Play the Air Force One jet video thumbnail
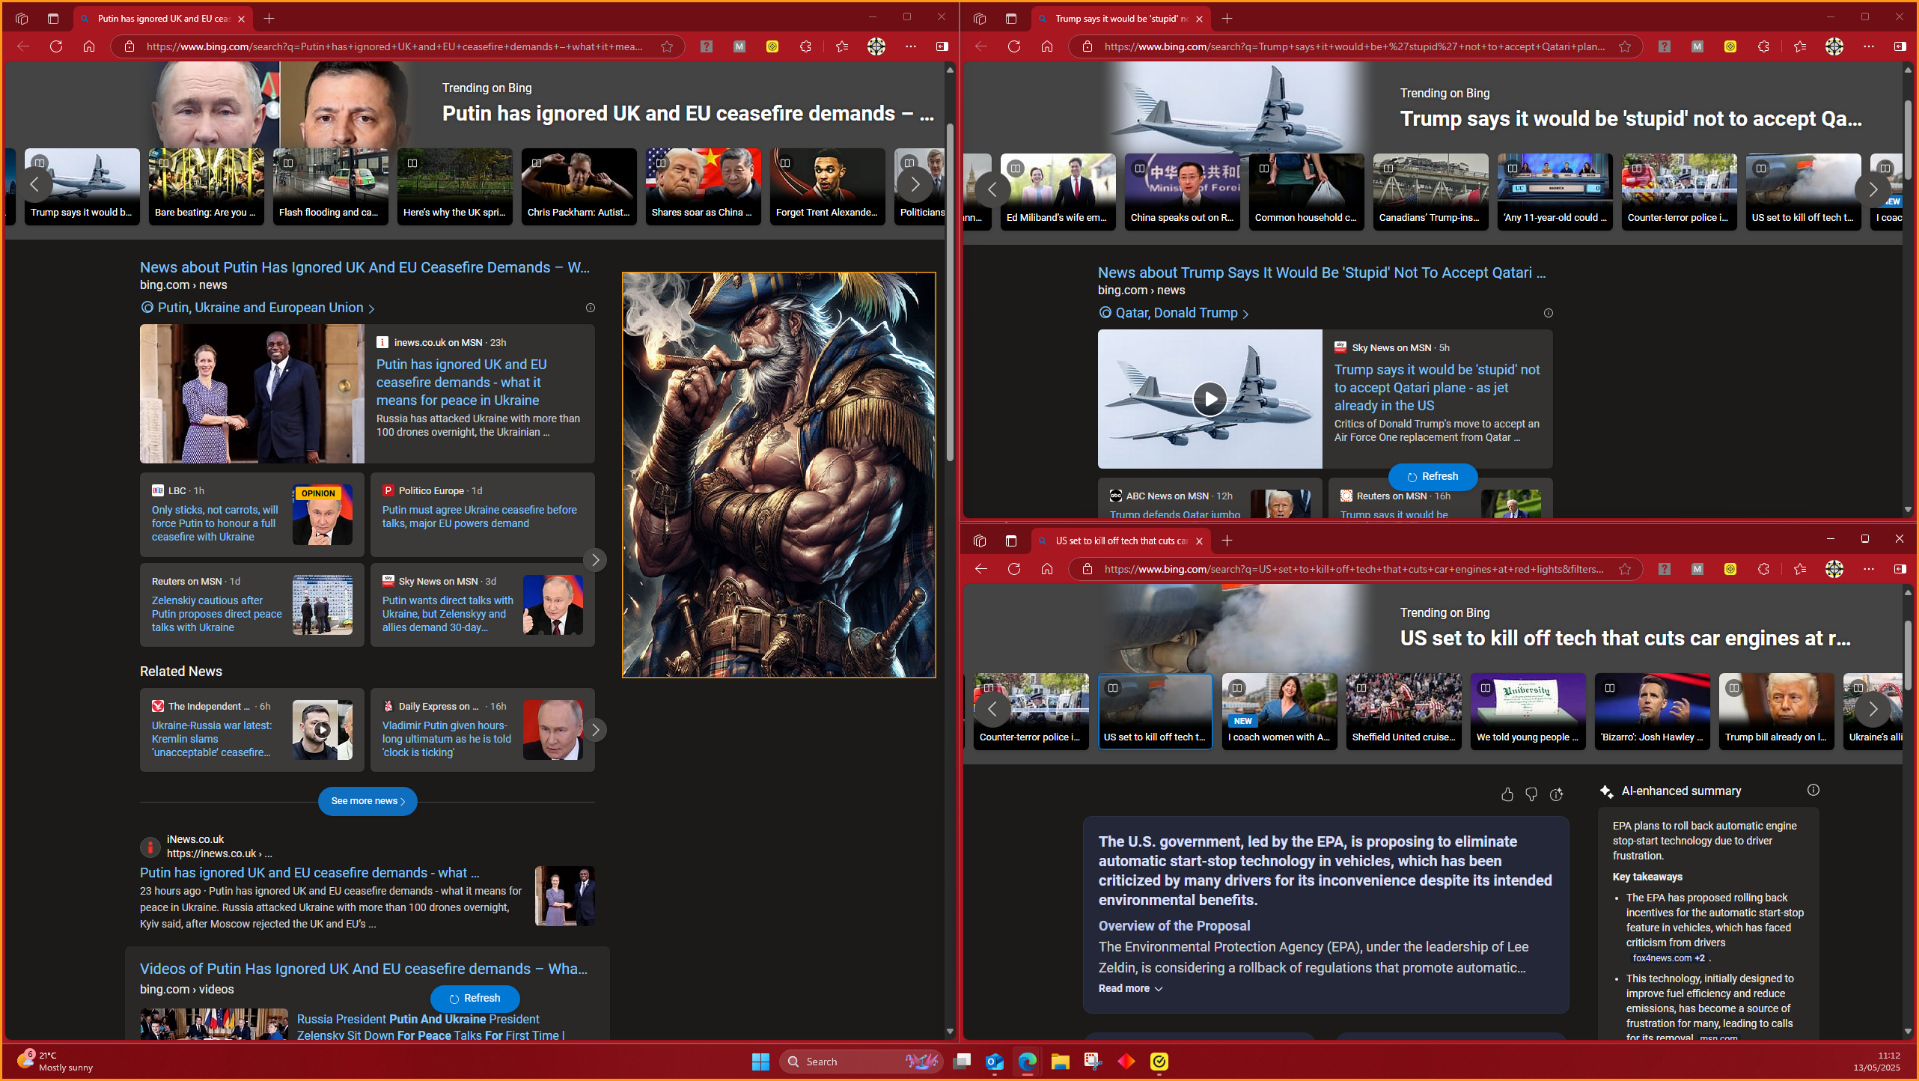1919x1081 pixels. 1210,399
